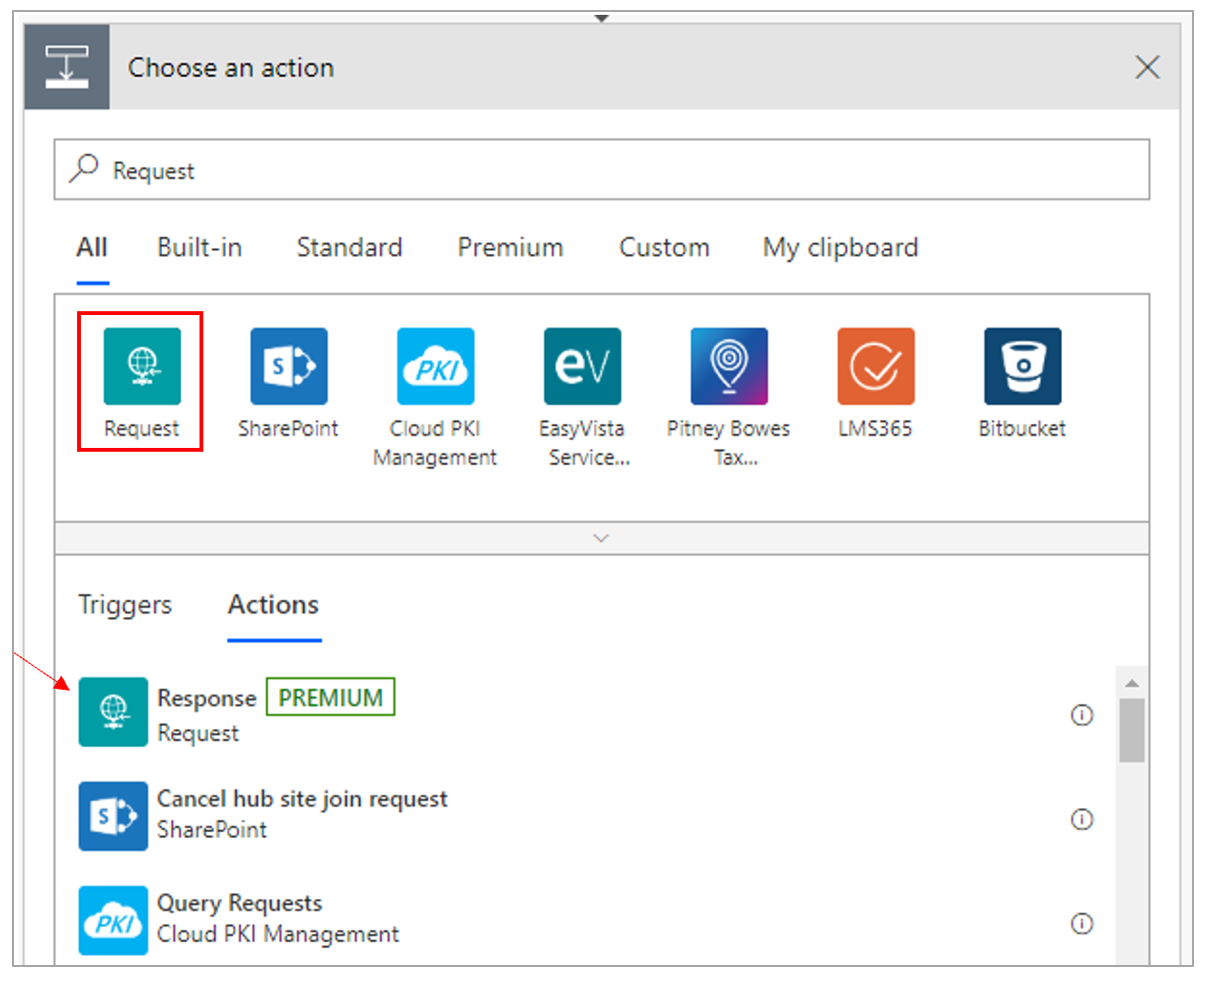This screenshot has width=1207, height=981.
Task: Select the Pitney Bowes Tax connector
Action: point(729,366)
